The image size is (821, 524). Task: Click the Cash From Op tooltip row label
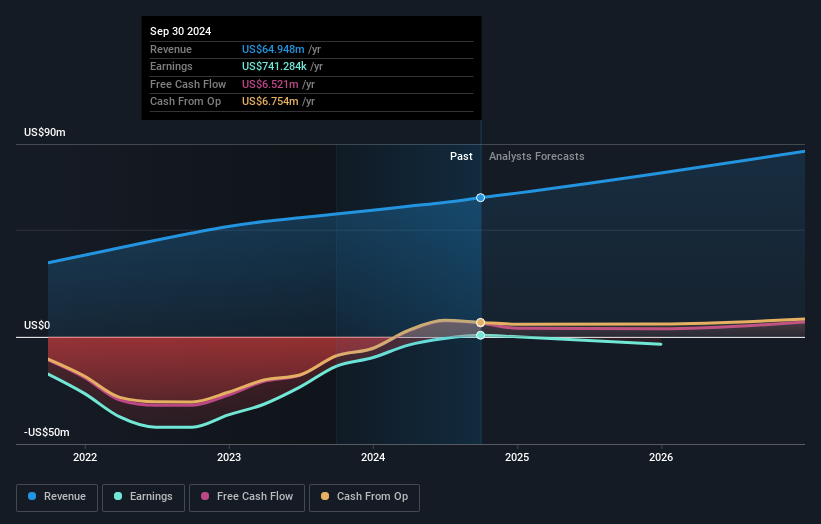[185, 102]
